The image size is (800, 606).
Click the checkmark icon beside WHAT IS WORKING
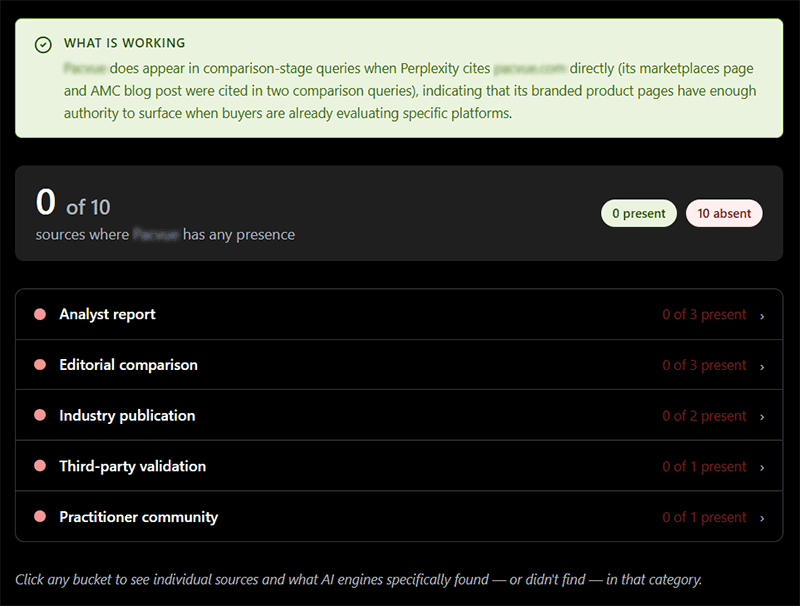[x=43, y=45]
